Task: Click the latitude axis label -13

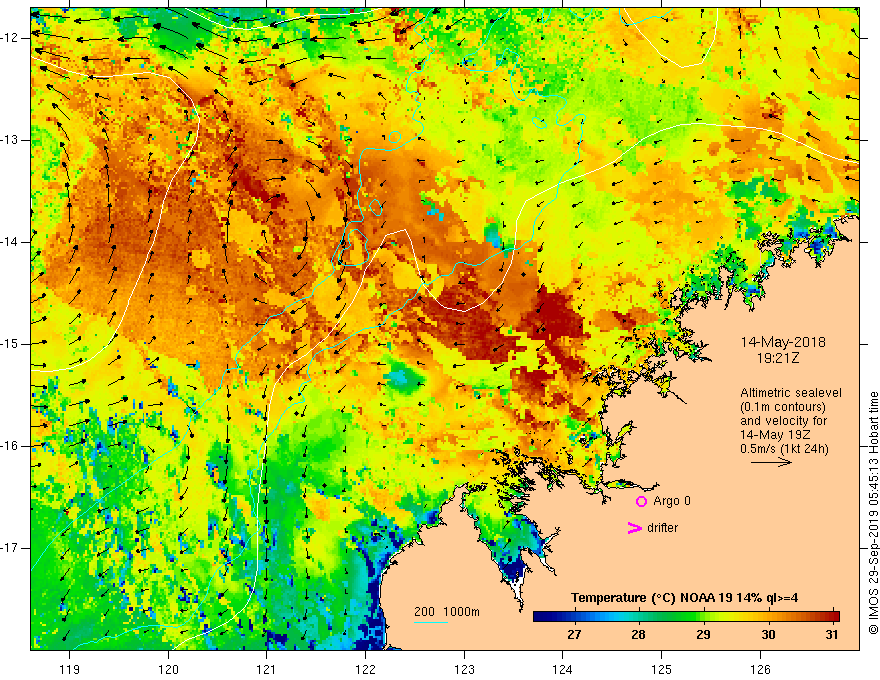Action: click(10, 140)
